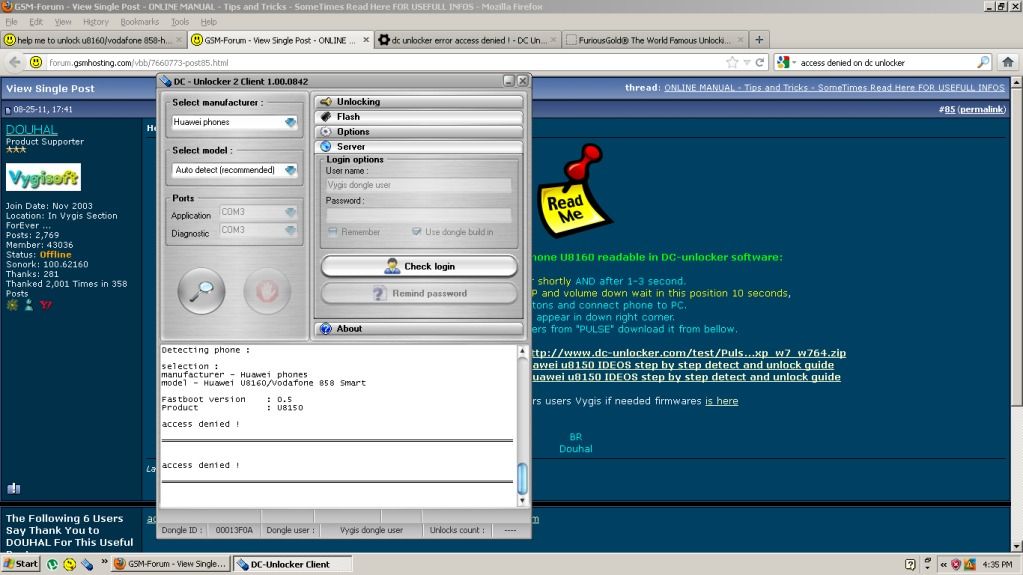This screenshot has height=575, width=1023.
Task: Open the Bookmarks menu in Firefox
Action: pyautogui.click(x=139, y=21)
